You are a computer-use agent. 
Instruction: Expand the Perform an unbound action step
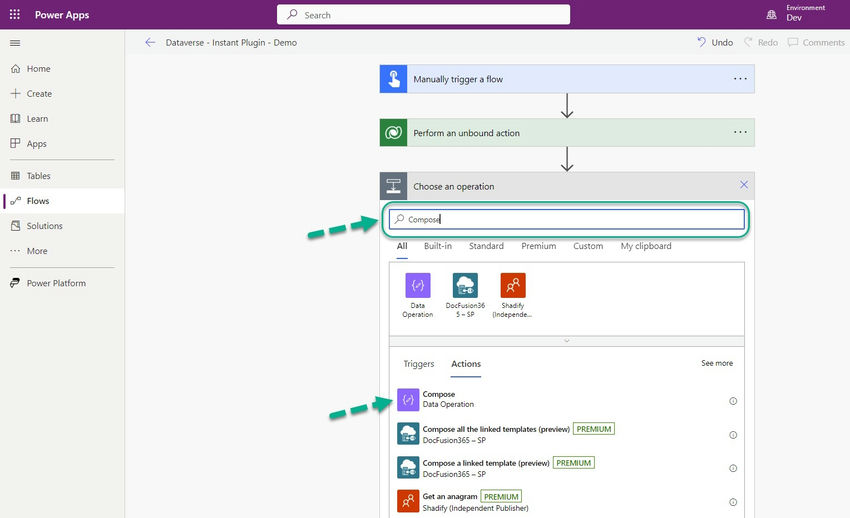point(567,133)
